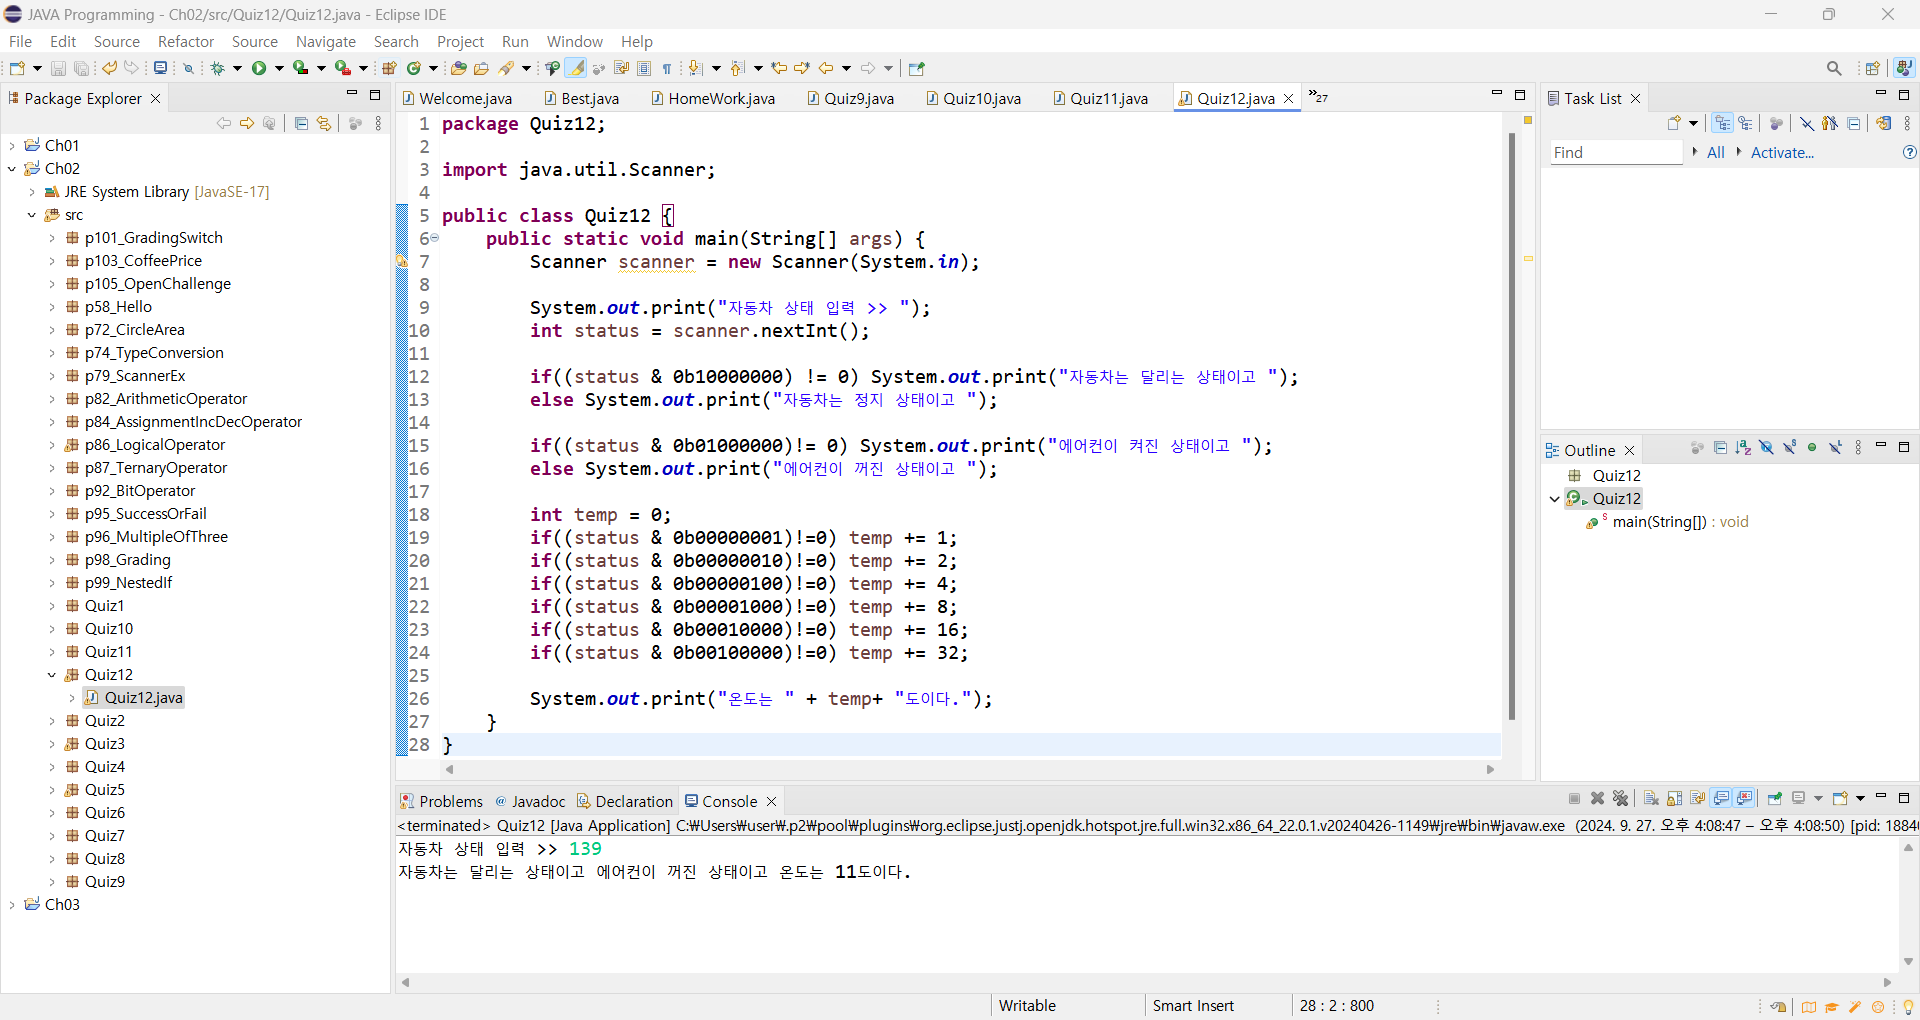
Task: Click the tip of the day lightbulb in the status bar
Action: pos(1907,1007)
